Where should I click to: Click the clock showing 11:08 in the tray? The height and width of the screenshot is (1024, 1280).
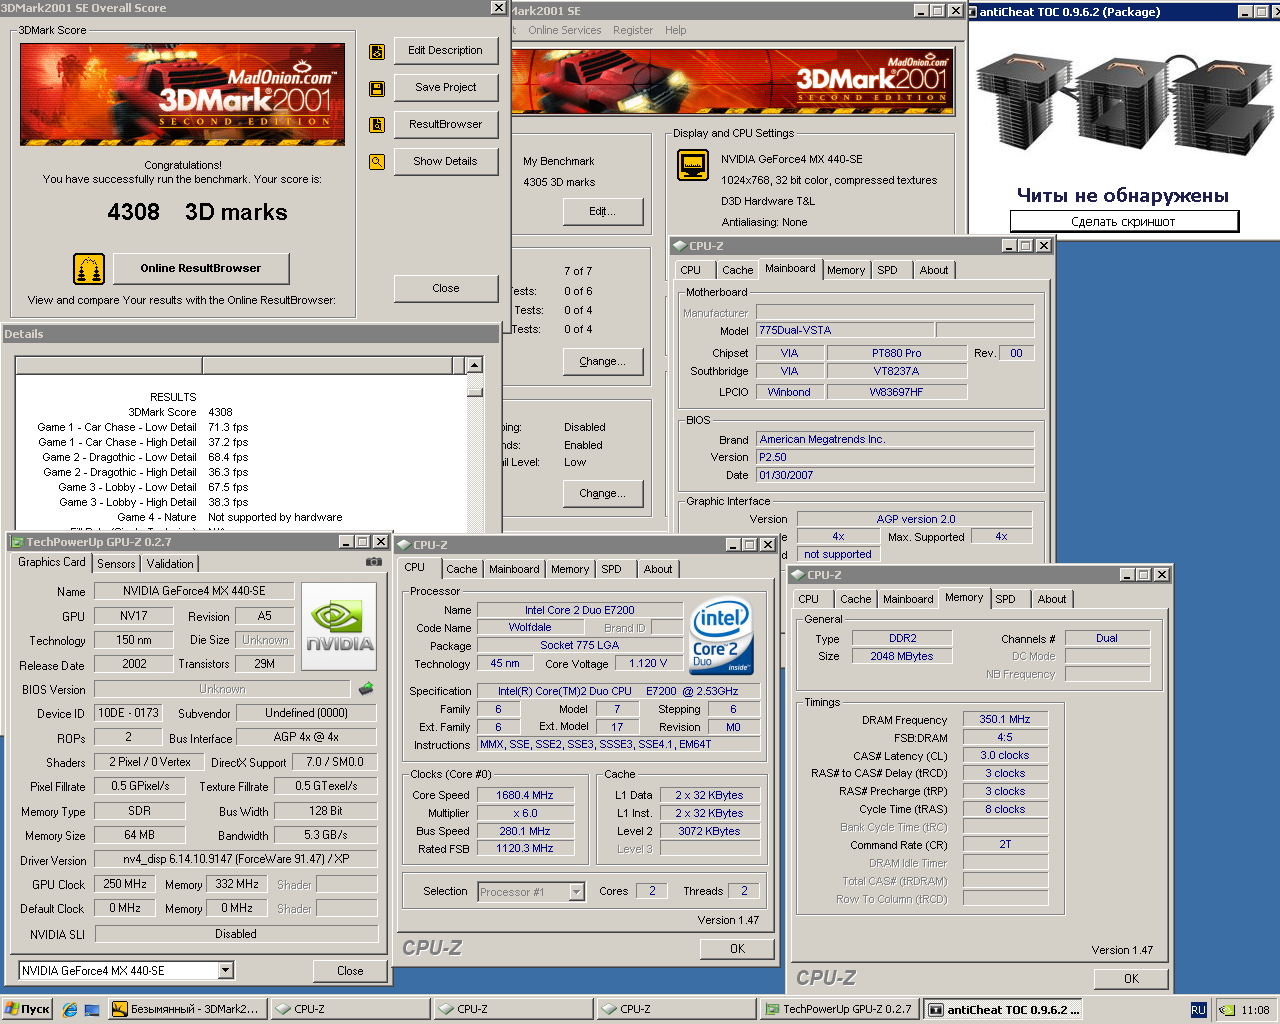(1255, 1010)
